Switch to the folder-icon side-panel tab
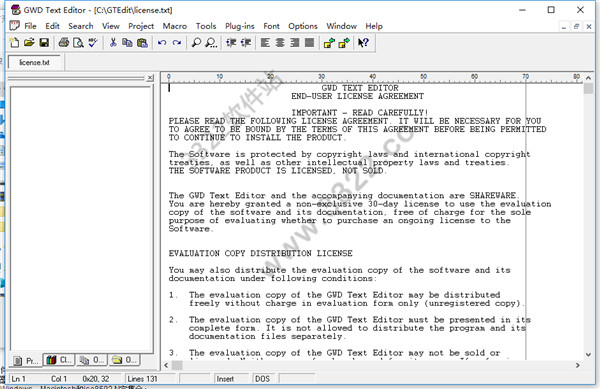Screen dimensions: 600x389 (x=124, y=360)
